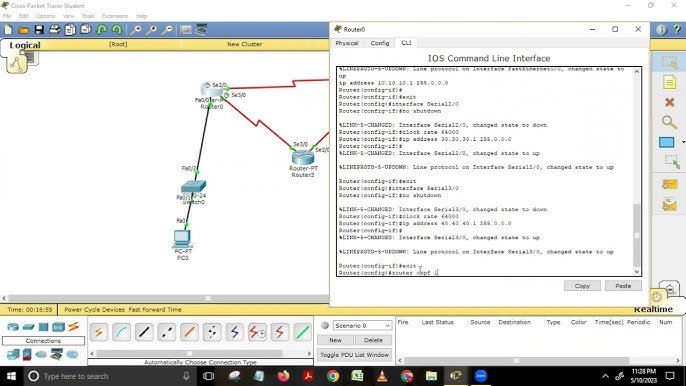Choose the straight-through copper cable icon

144,332
